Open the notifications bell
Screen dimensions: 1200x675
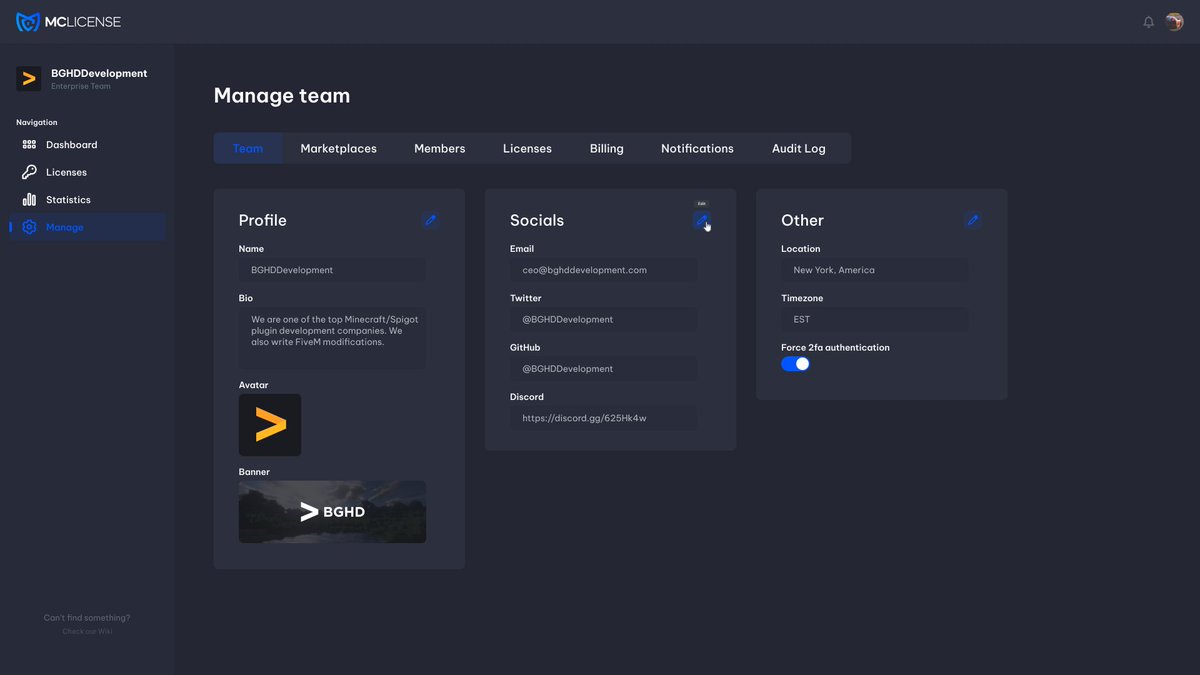point(1148,22)
